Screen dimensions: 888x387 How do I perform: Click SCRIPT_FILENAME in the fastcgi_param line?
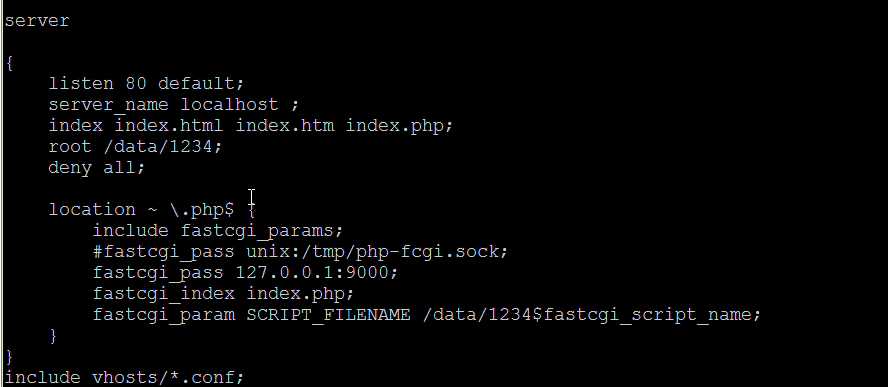(x=328, y=314)
